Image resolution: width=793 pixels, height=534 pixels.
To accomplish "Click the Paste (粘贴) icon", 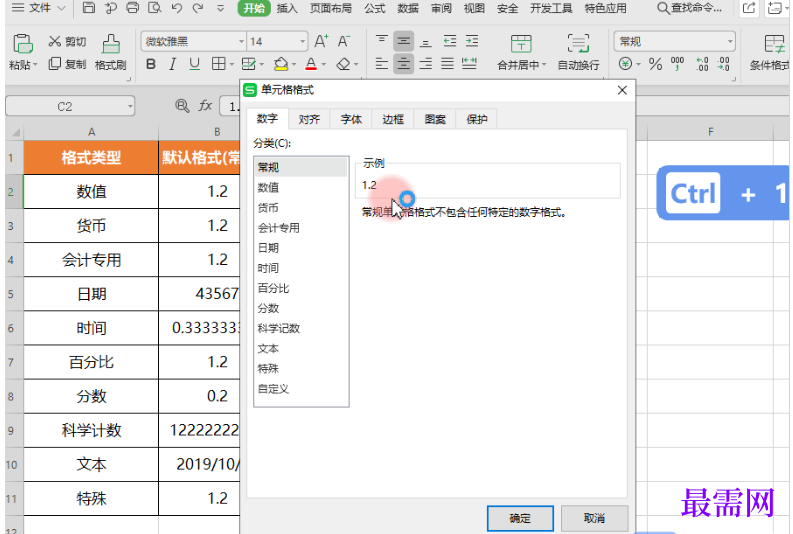I will (x=21, y=43).
